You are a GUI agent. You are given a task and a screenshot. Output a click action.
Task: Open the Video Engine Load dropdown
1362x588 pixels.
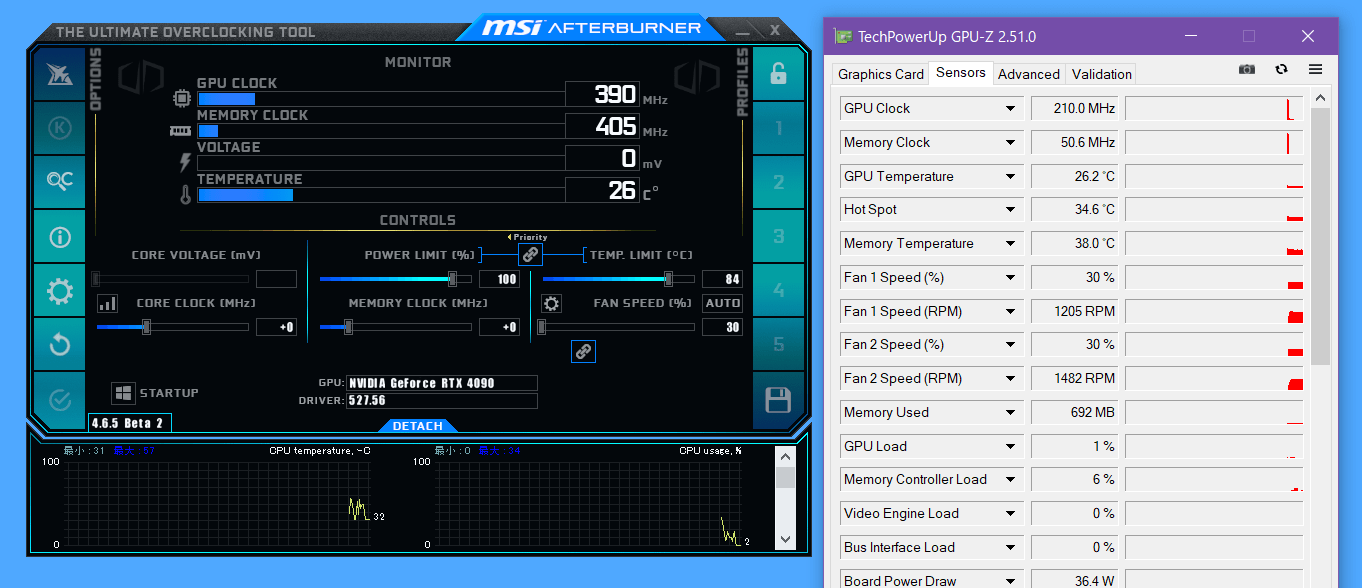[1011, 514]
